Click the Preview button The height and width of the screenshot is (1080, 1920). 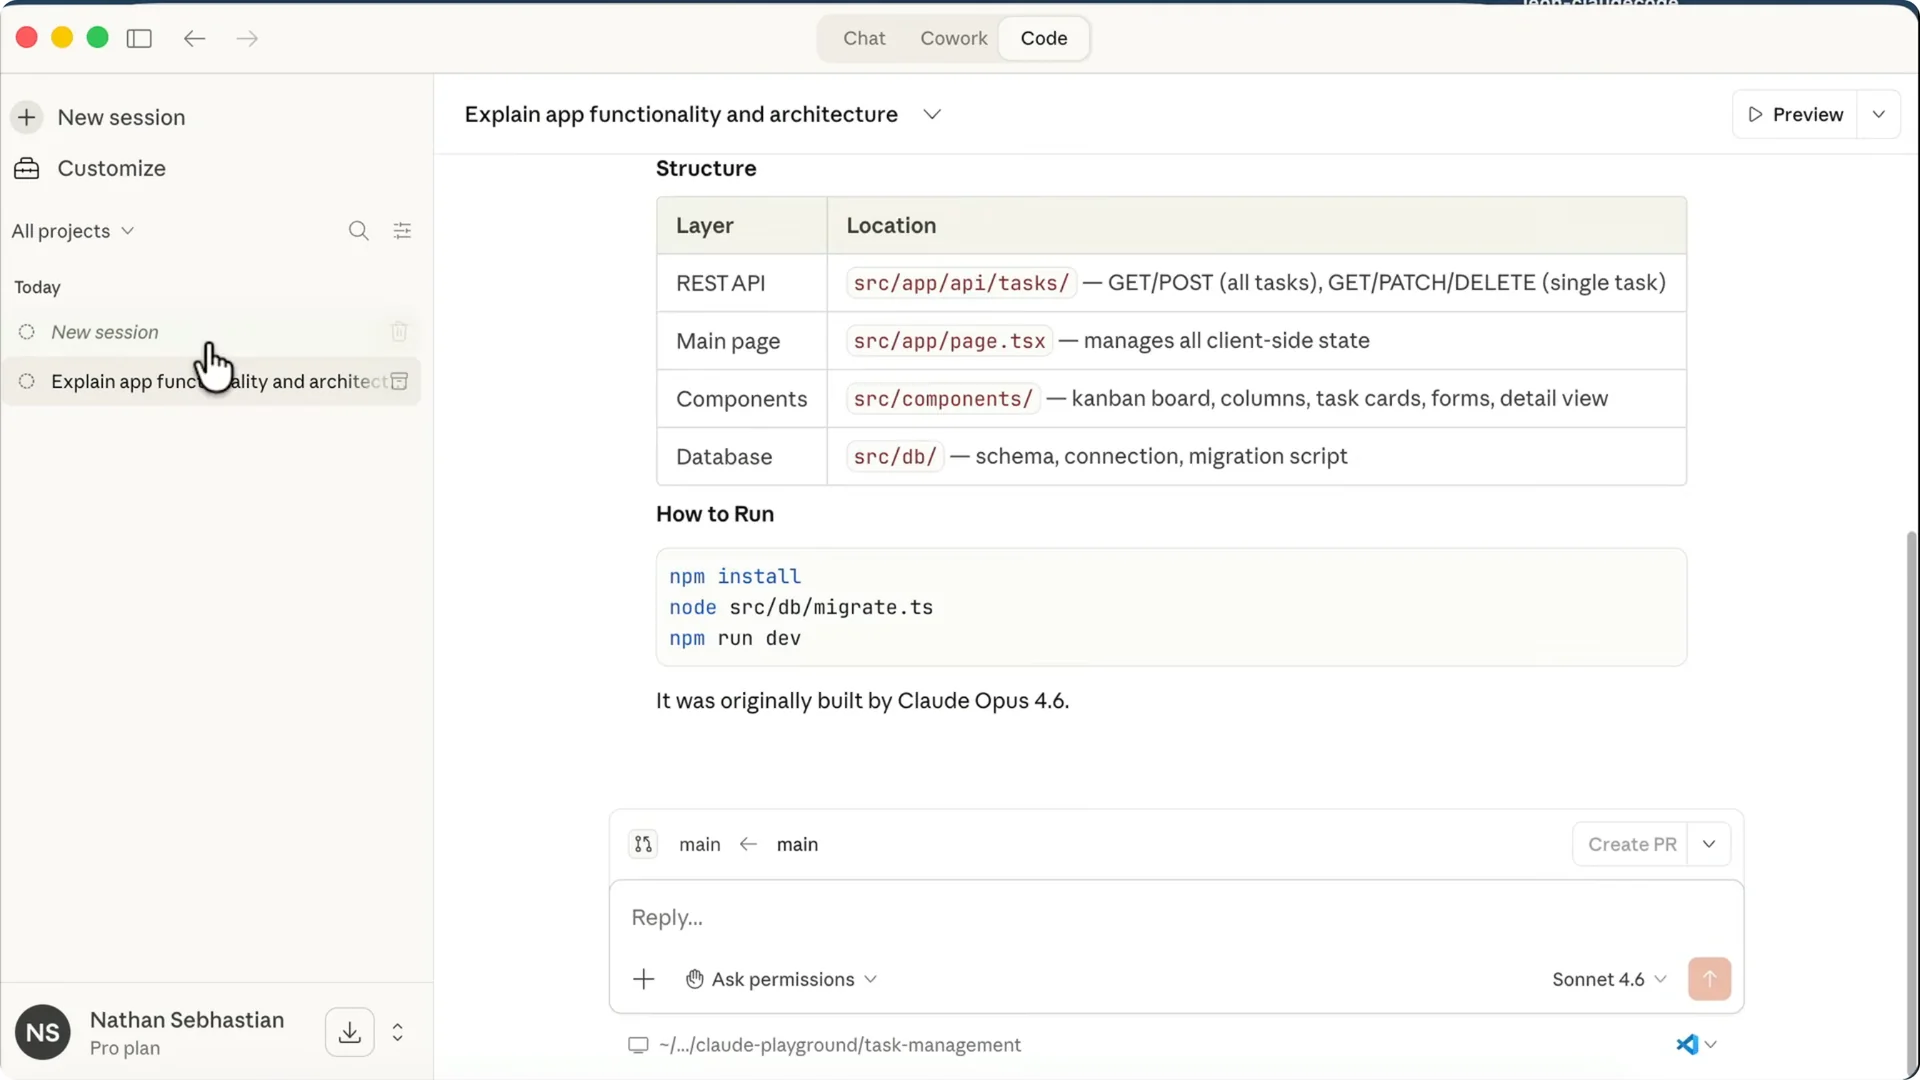[1795, 114]
